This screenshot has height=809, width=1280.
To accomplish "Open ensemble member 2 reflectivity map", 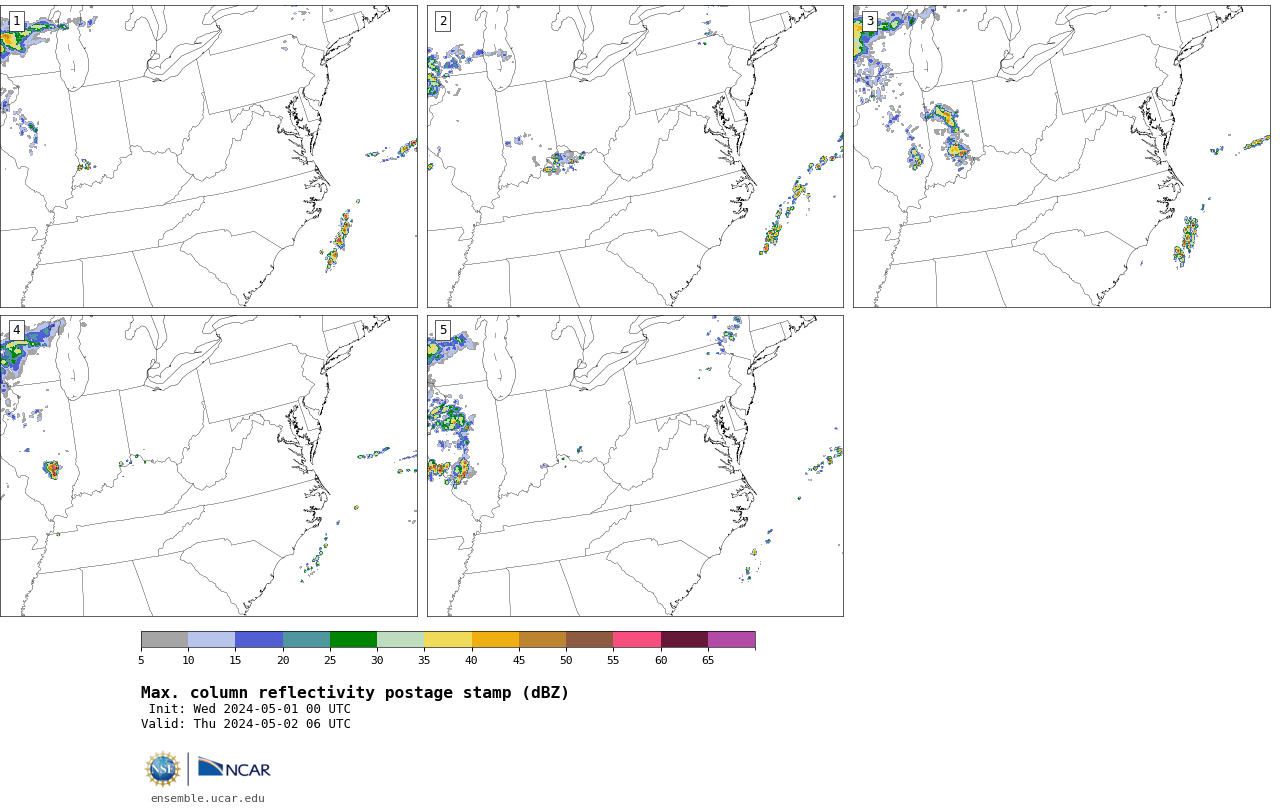I will (635, 156).
